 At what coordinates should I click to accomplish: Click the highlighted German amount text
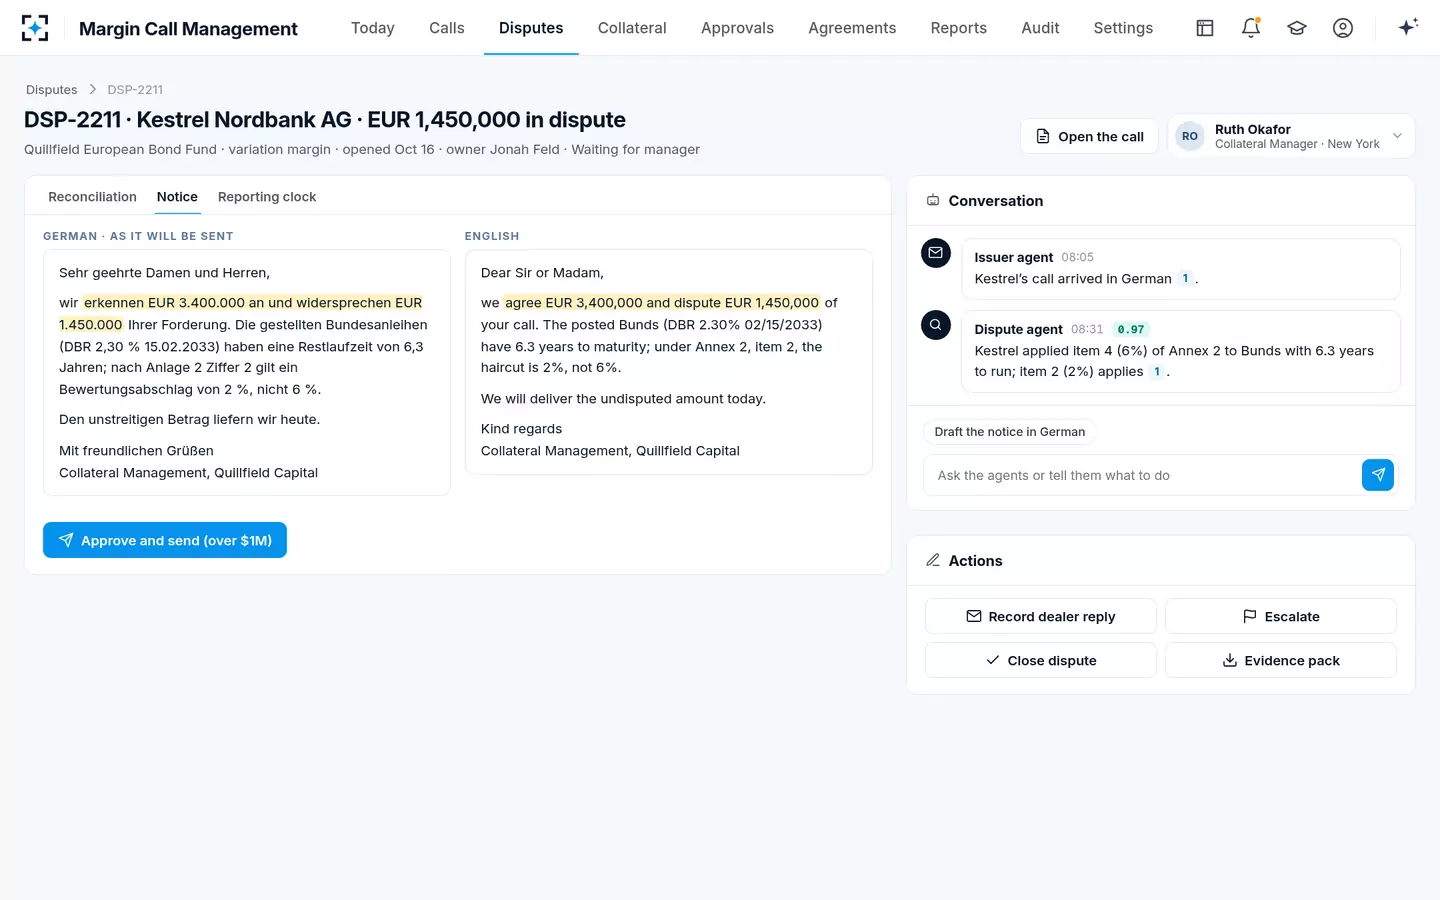pos(240,313)
